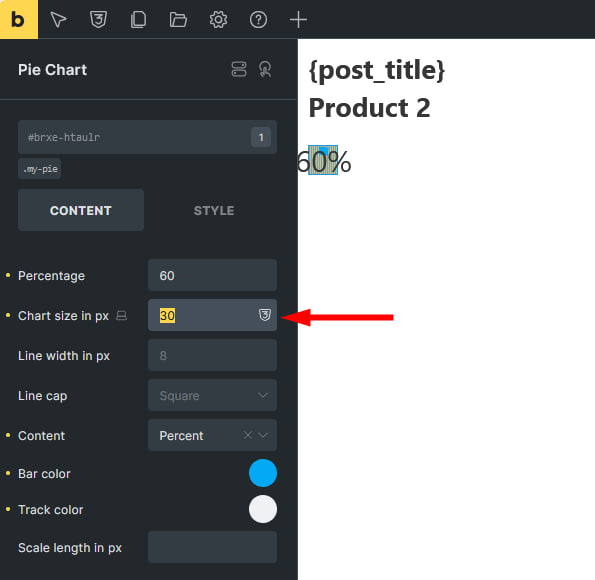Viewport: 595px width, 580px height.
Task: Open the CSS editor from top toolbar
Action: point(98,20)
